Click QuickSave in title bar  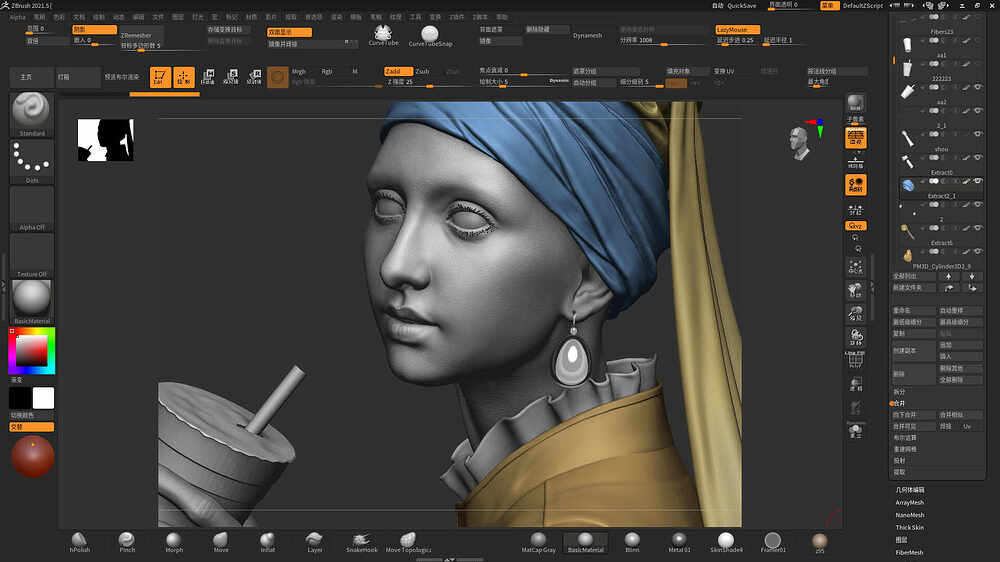(x=742, y=6)
